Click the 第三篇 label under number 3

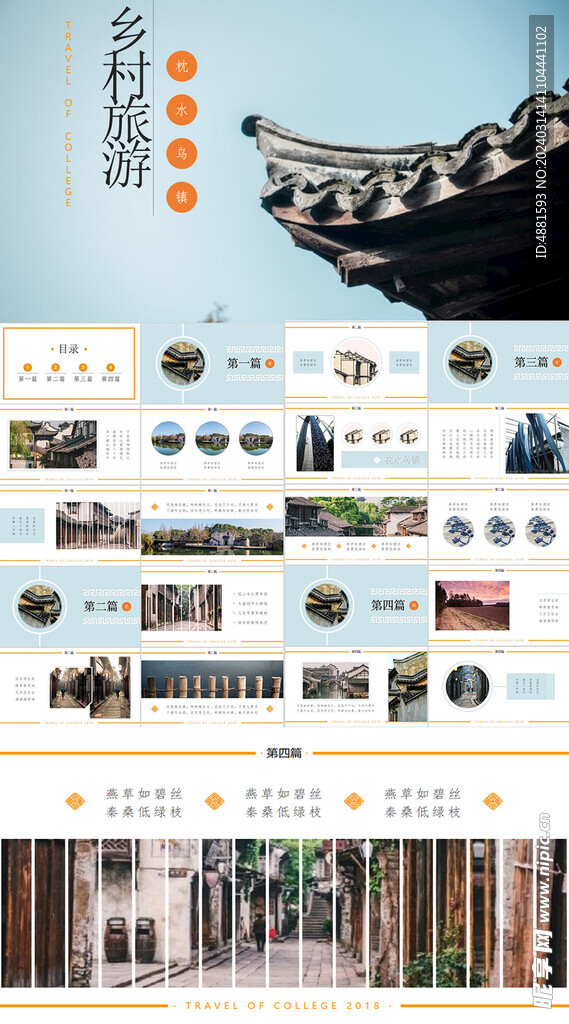point(83,379)
